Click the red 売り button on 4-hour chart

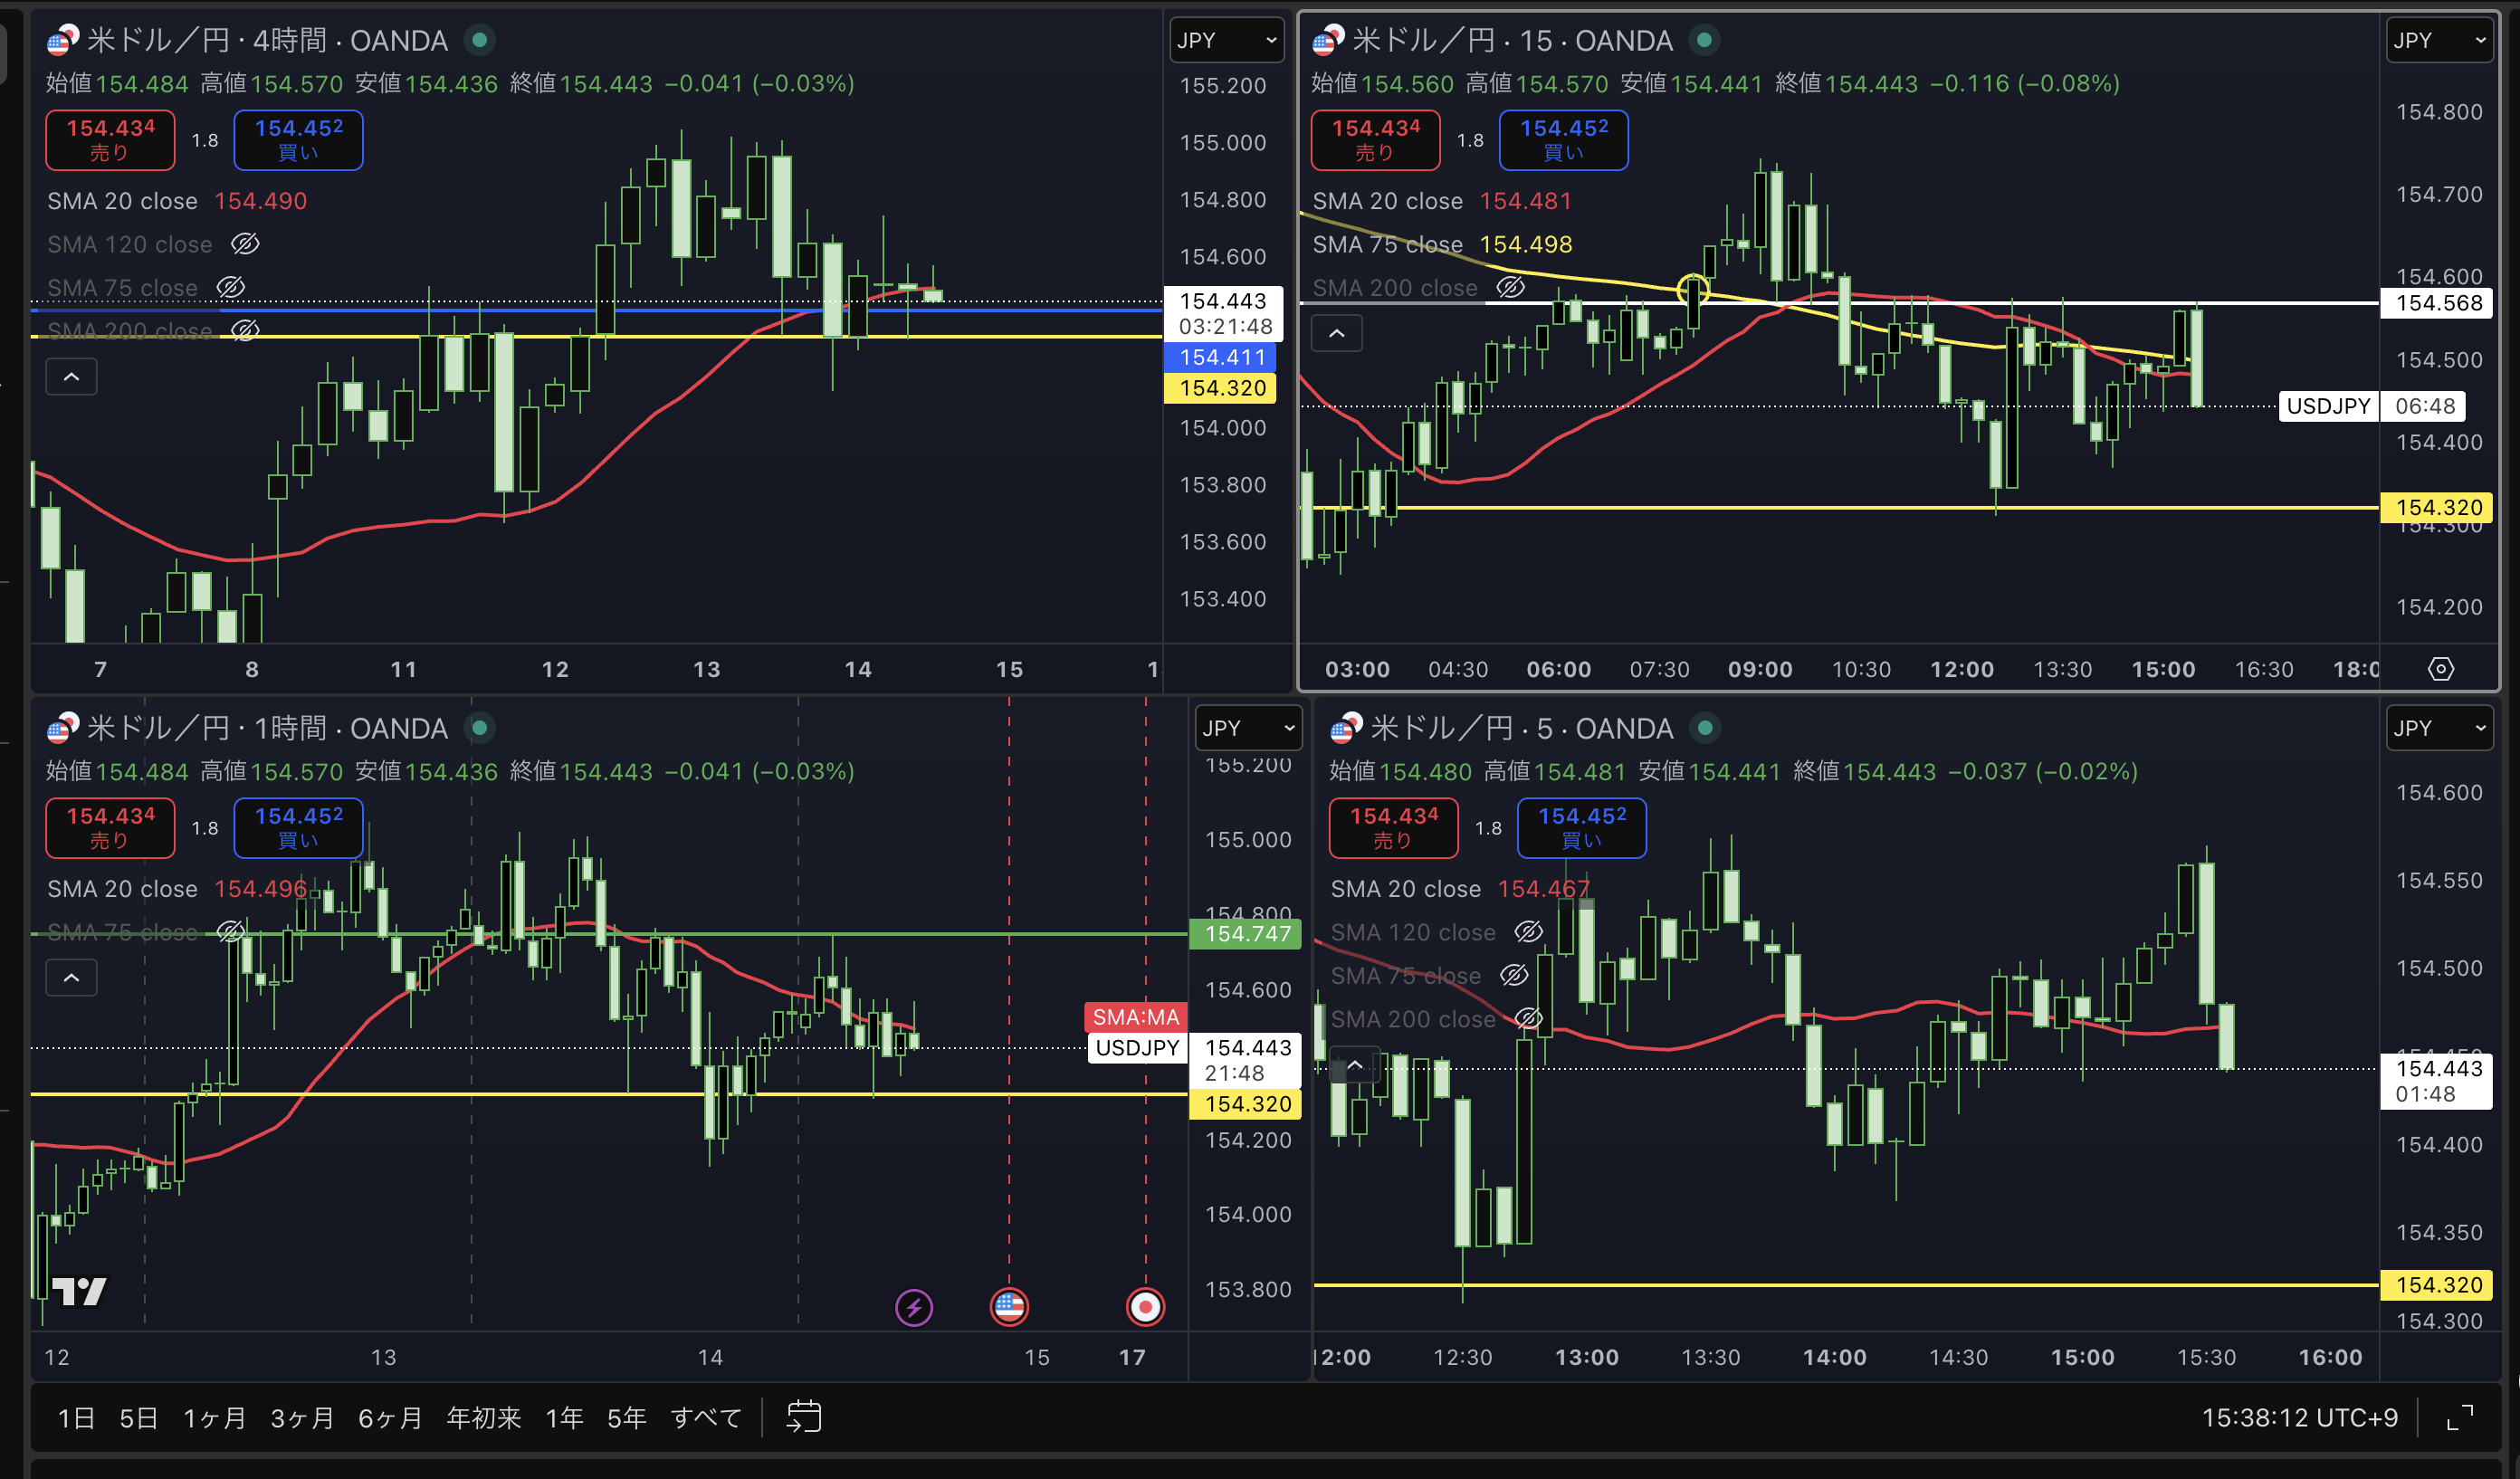click(x=110, y=139)
